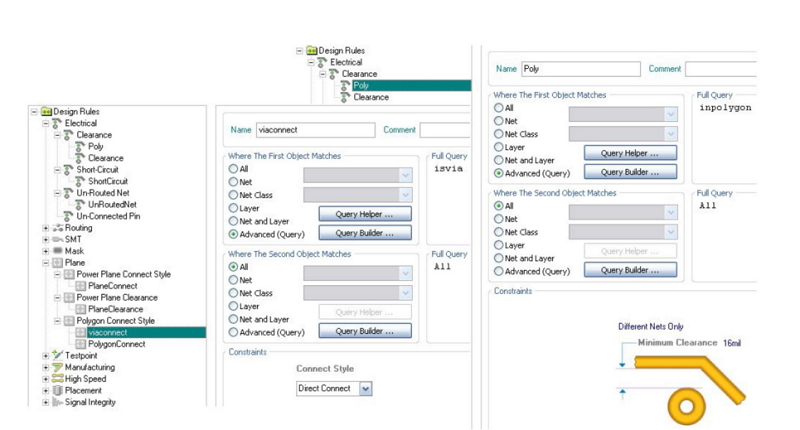Click the Routing rules category icon
800x430 pixels.
[57, 228]
